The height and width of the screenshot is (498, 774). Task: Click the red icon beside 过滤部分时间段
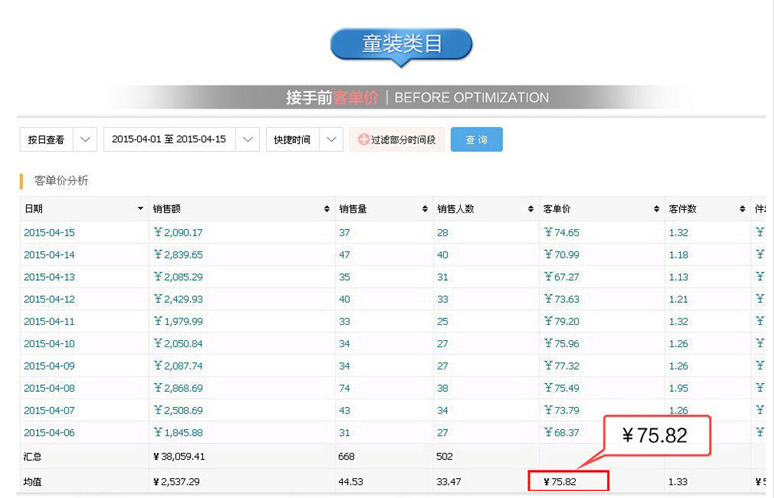363,140
